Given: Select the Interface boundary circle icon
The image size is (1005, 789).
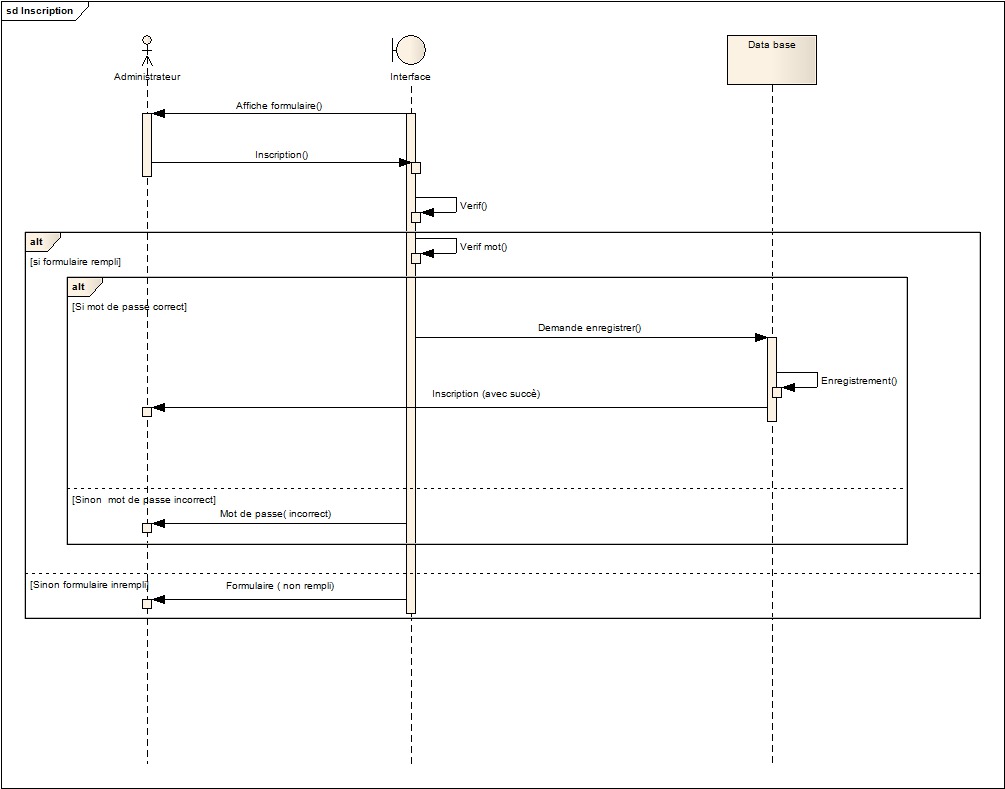Looking at the screenshot, I should [x=409, y=50].
